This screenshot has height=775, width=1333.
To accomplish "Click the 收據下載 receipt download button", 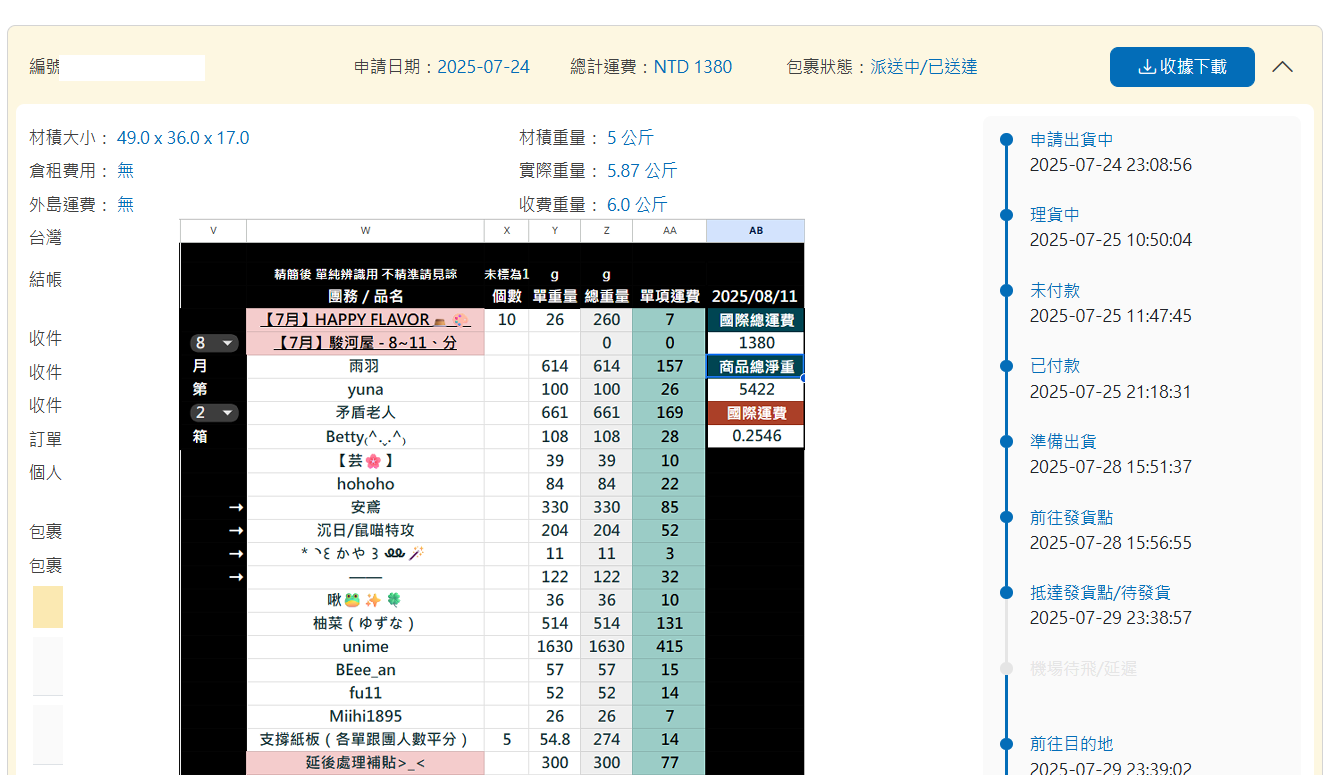I will click(x=1182, y=67).
